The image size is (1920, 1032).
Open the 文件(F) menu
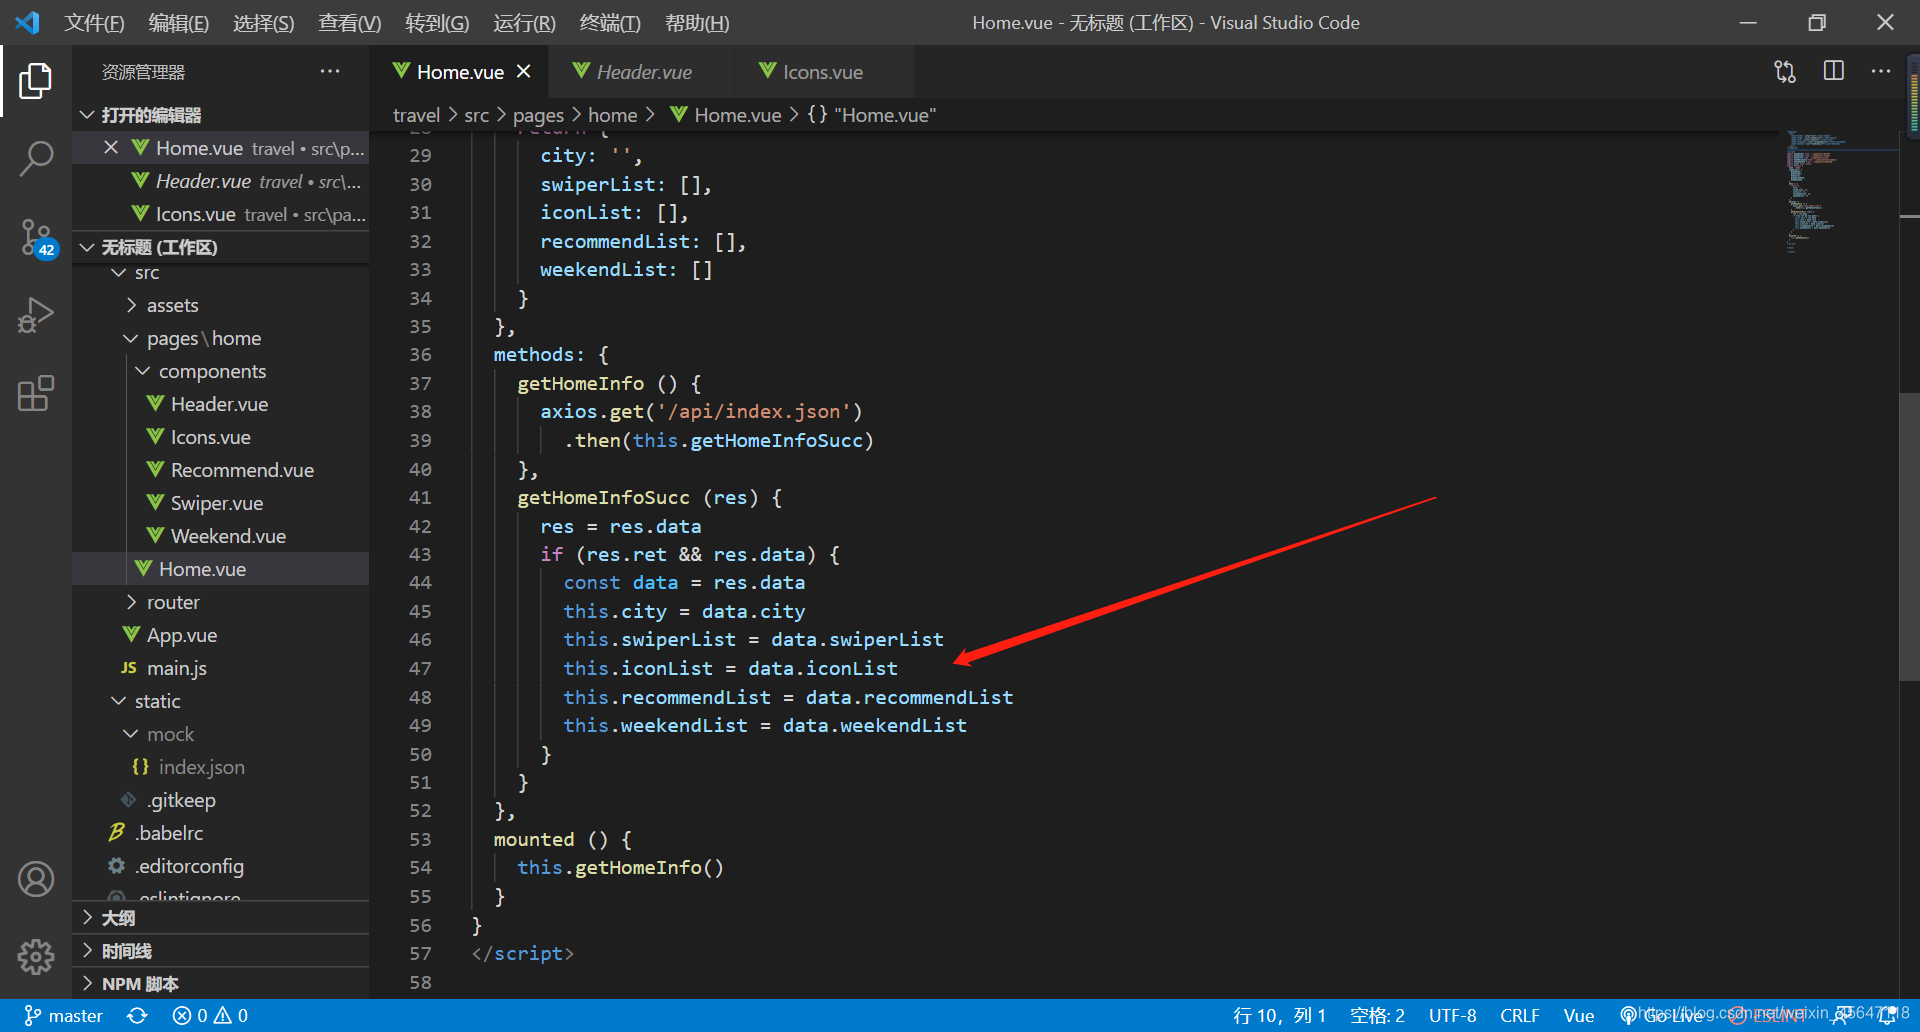pos(94,23)
